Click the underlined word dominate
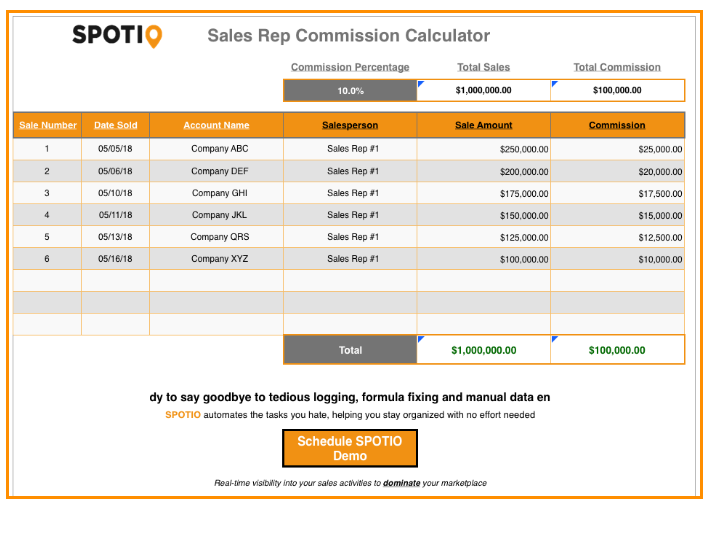This screenshot has width=709, height=554. 402,483
